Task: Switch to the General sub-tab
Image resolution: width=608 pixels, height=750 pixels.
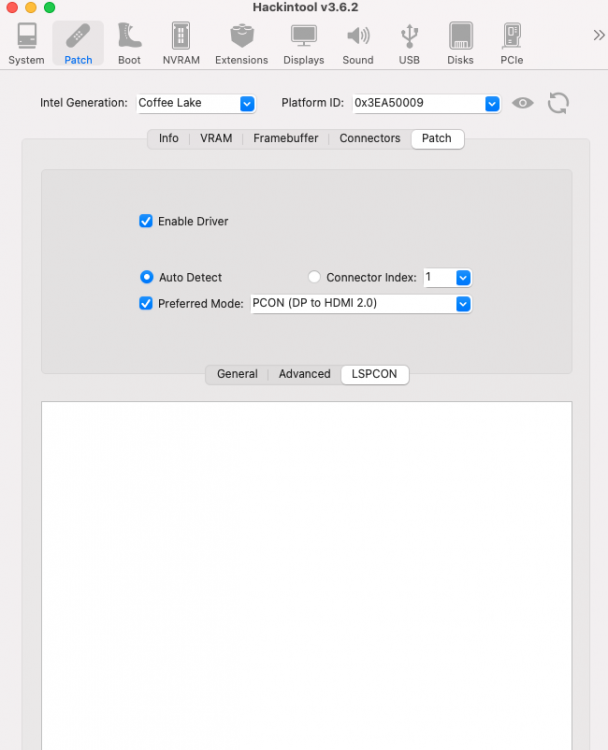Action: coord(237,374)
